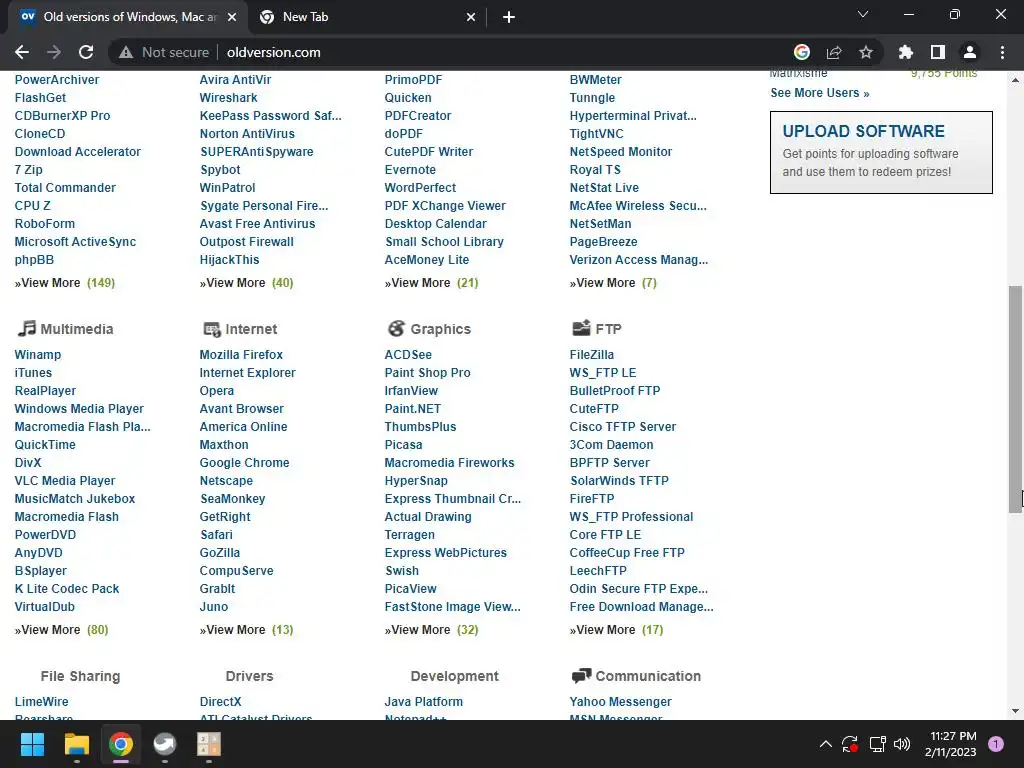Click the Internet category icon
The width and height of the screenshot is (1024, 768).
click(x=212, y=329)
